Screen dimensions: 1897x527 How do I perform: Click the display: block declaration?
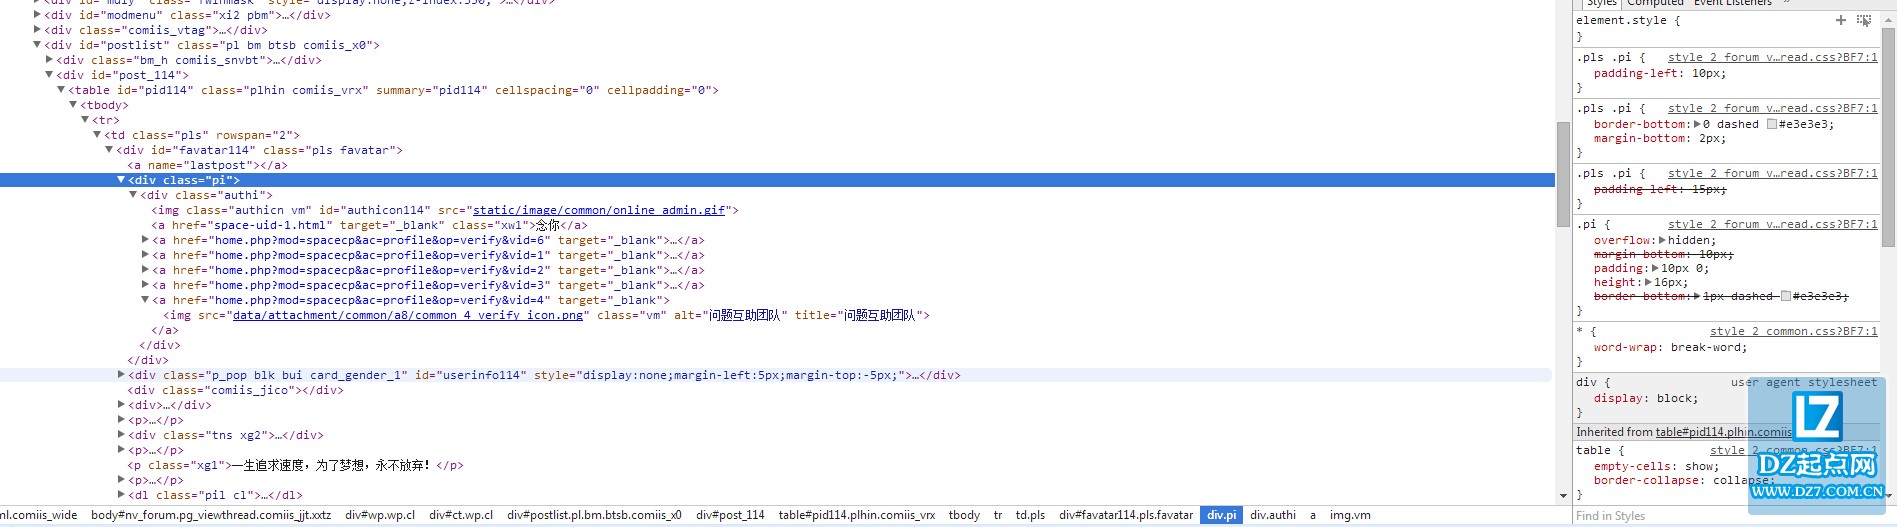pyautogui.click(x=1646, y=398)
